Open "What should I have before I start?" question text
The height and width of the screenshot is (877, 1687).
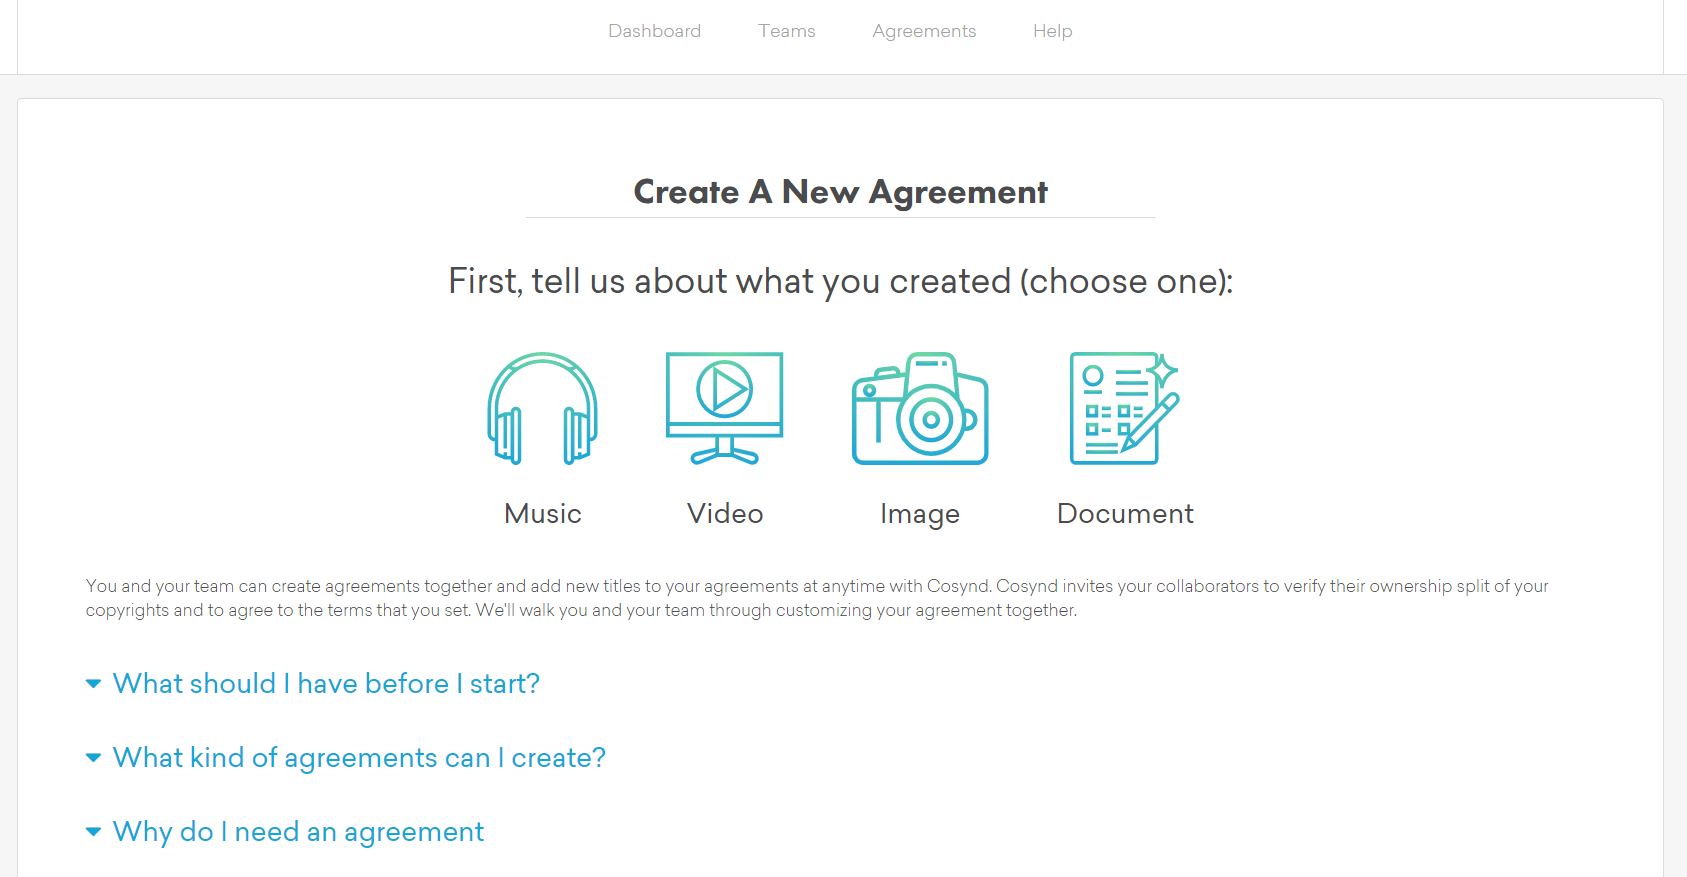click(x=326, y=684)
